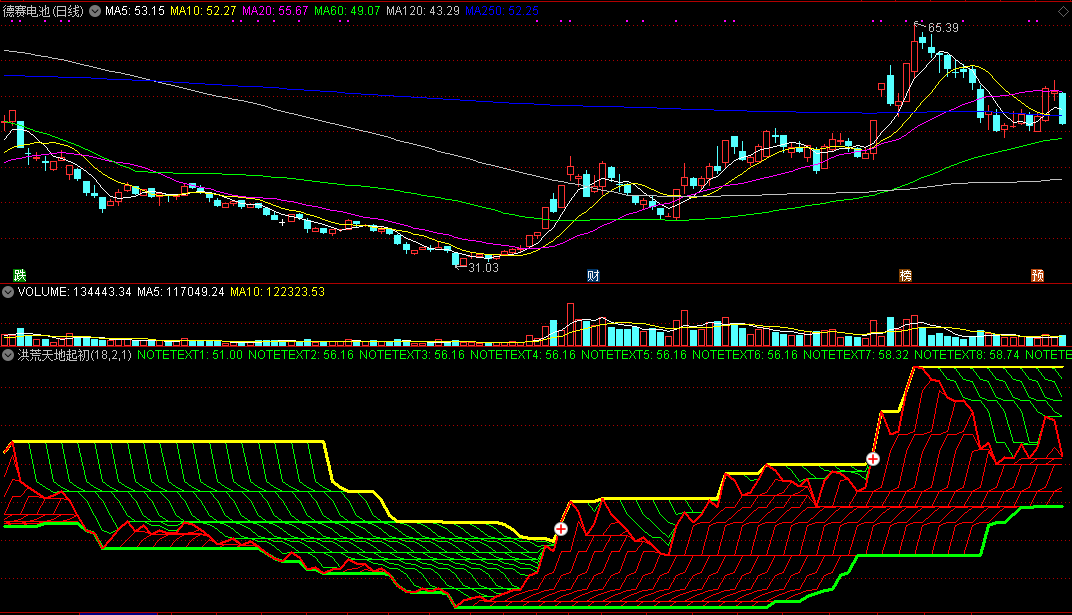Open the 财 financial report marker

coord(593,275)
